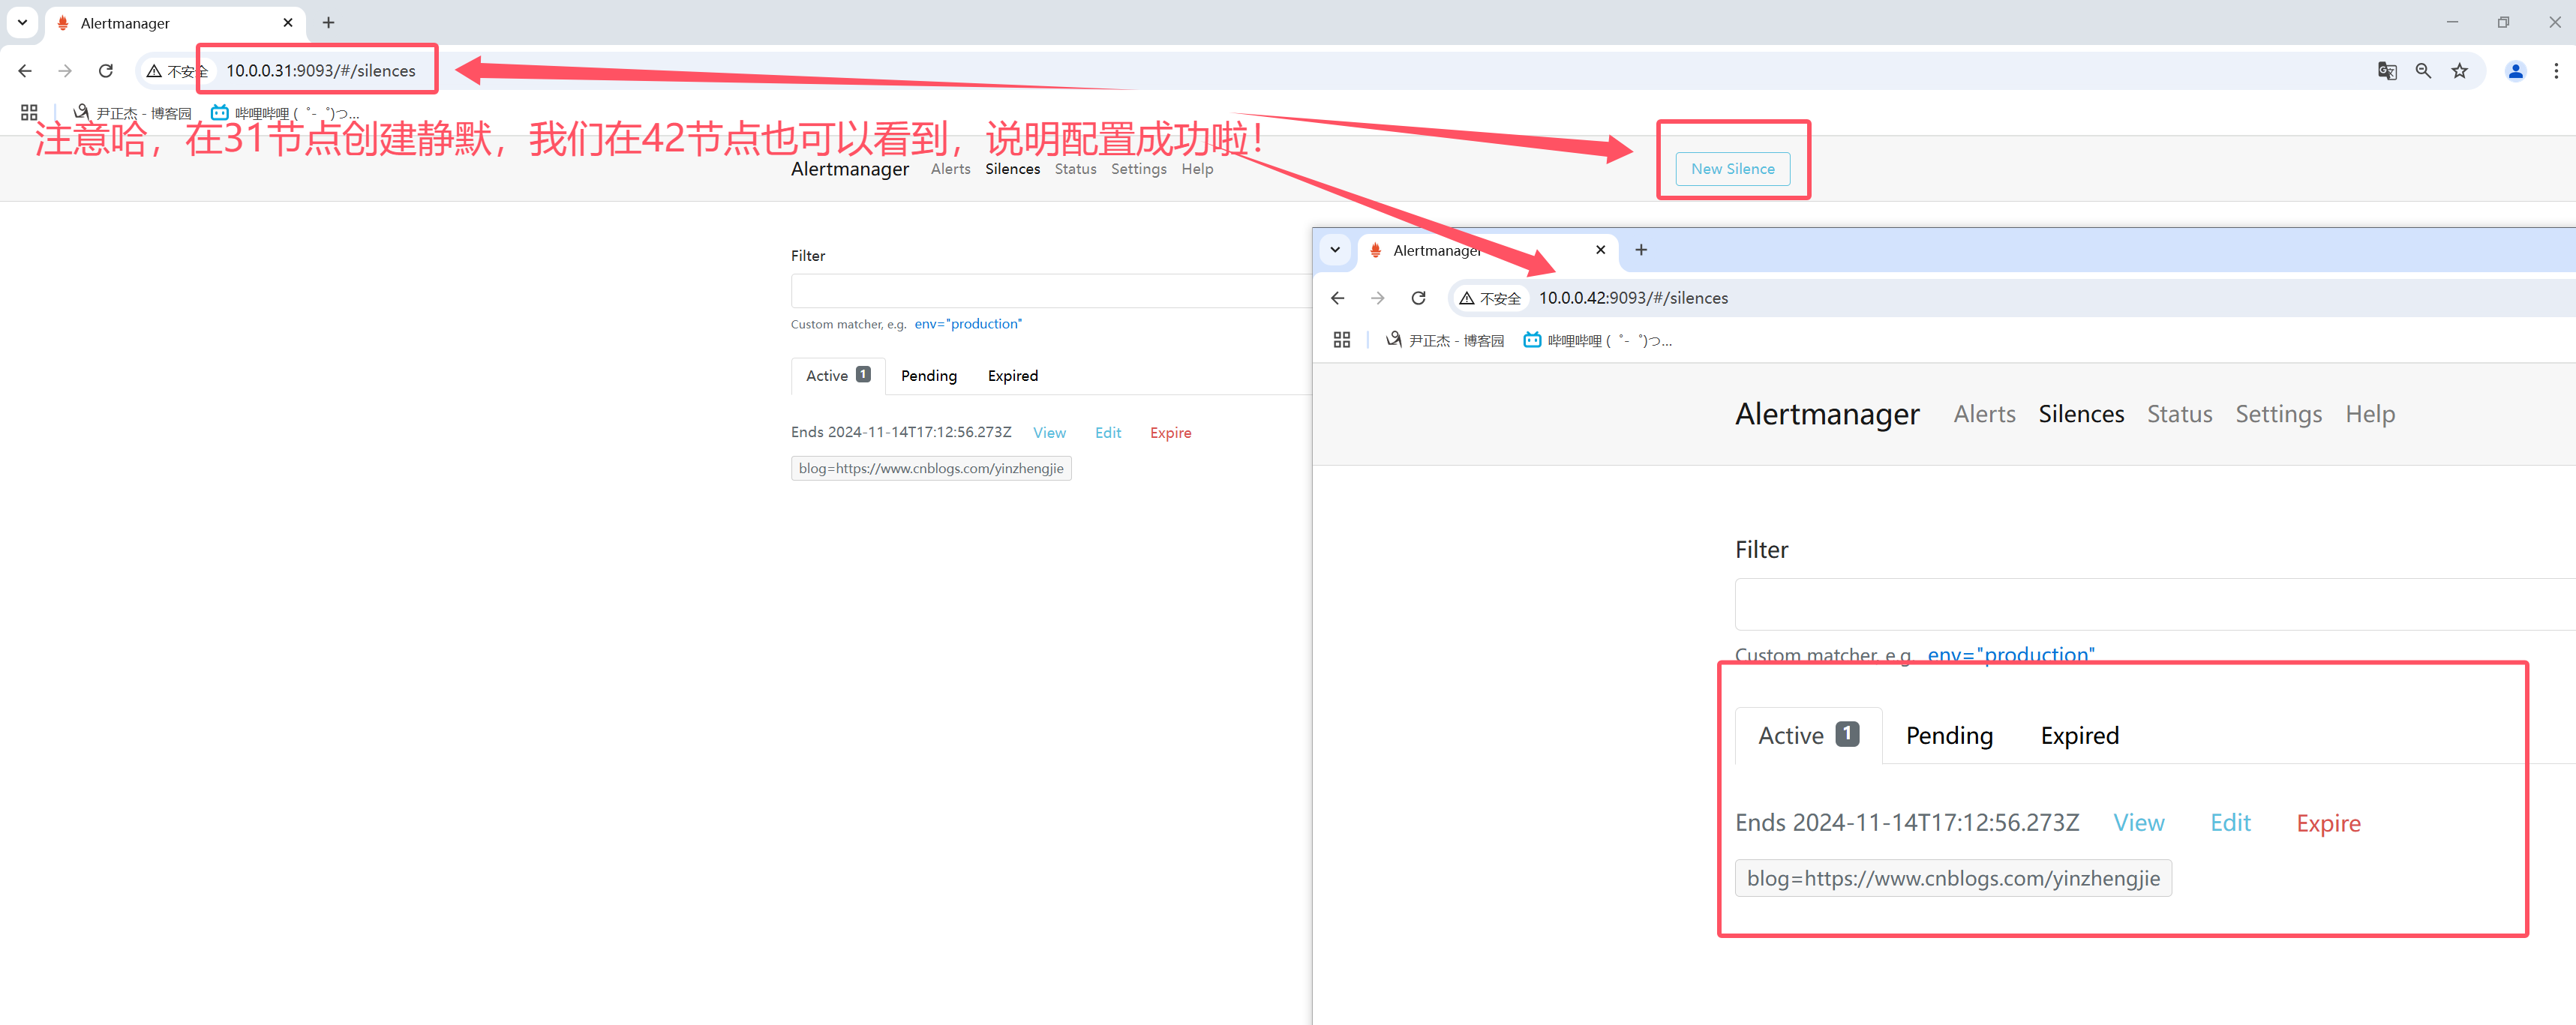Select the Pending tab
This screenshot has height=1025, width=2576.
click(x=1947, y=736)
